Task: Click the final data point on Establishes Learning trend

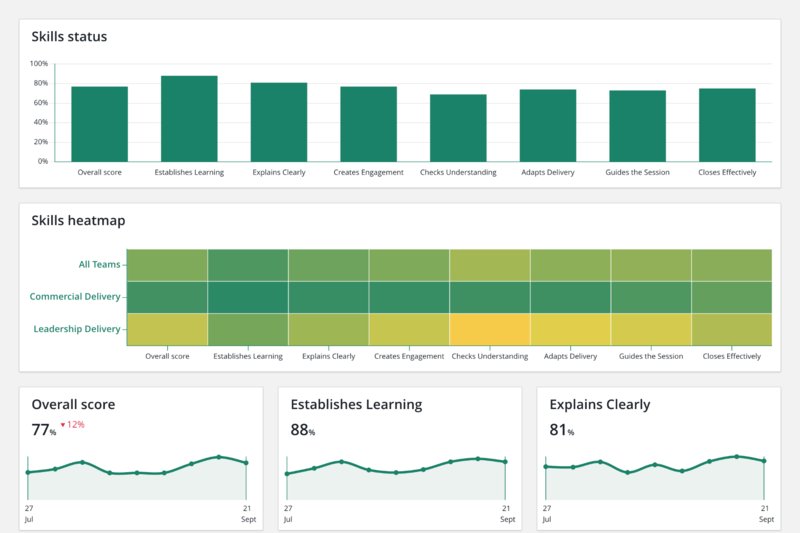Action: point(505,462)
